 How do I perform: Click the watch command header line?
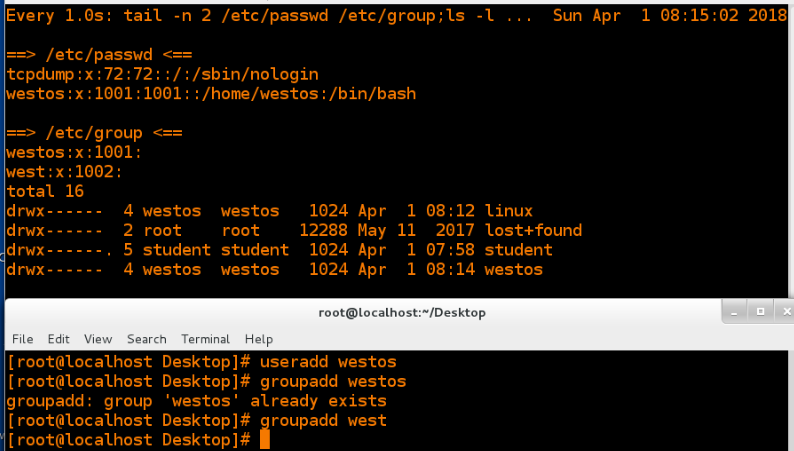(x=396, y=15)
